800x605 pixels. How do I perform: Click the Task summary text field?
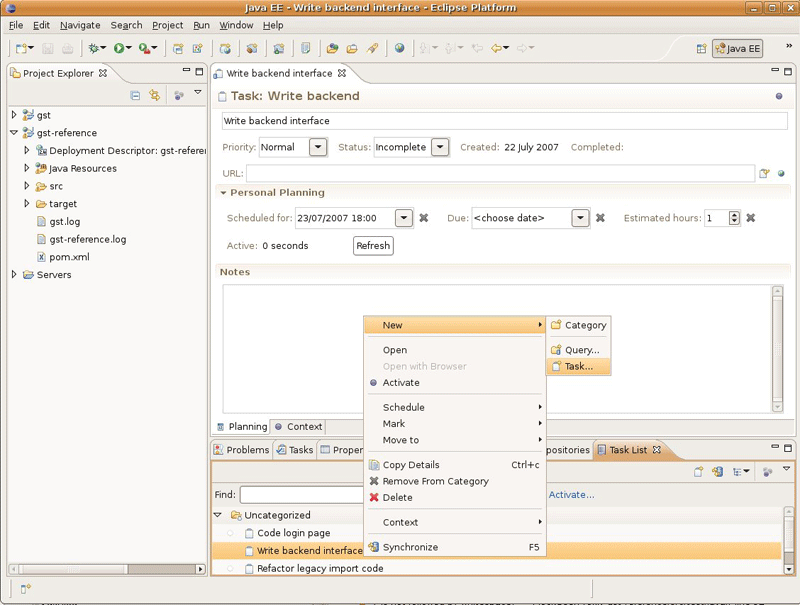tap(505, 121)
